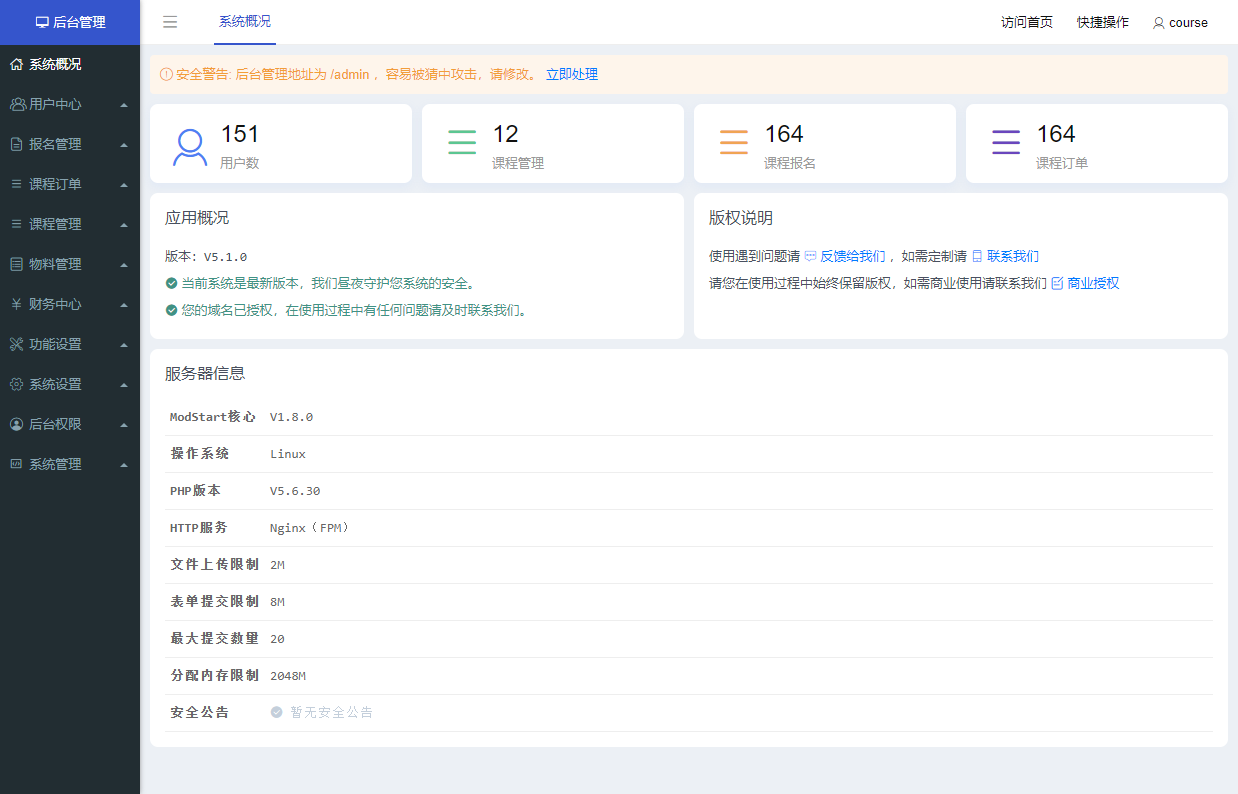Click the monitor icon beside 后台管理
This screenshot has height=794, width=1238.
click(42, 22)
